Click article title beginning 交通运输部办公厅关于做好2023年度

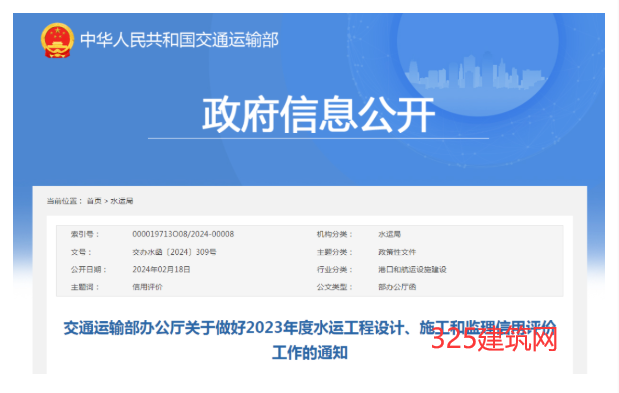(x=310, y=328)
